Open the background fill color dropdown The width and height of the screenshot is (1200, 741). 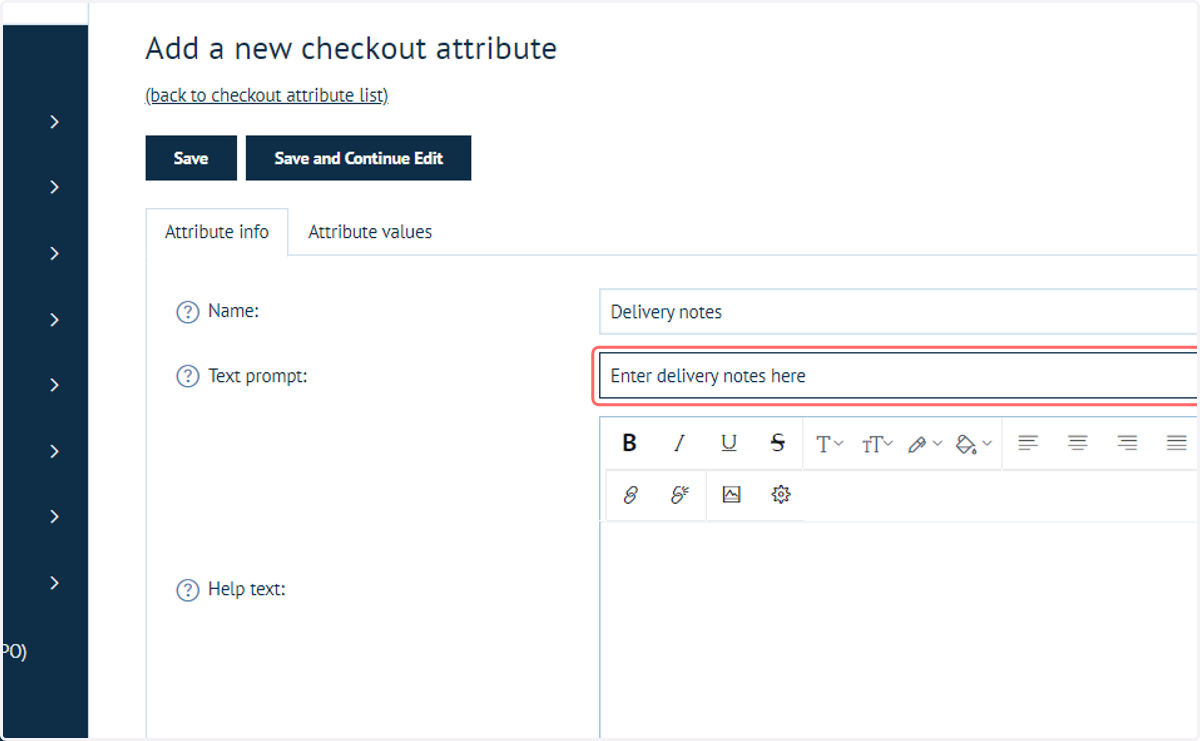[x=973, y=444]
